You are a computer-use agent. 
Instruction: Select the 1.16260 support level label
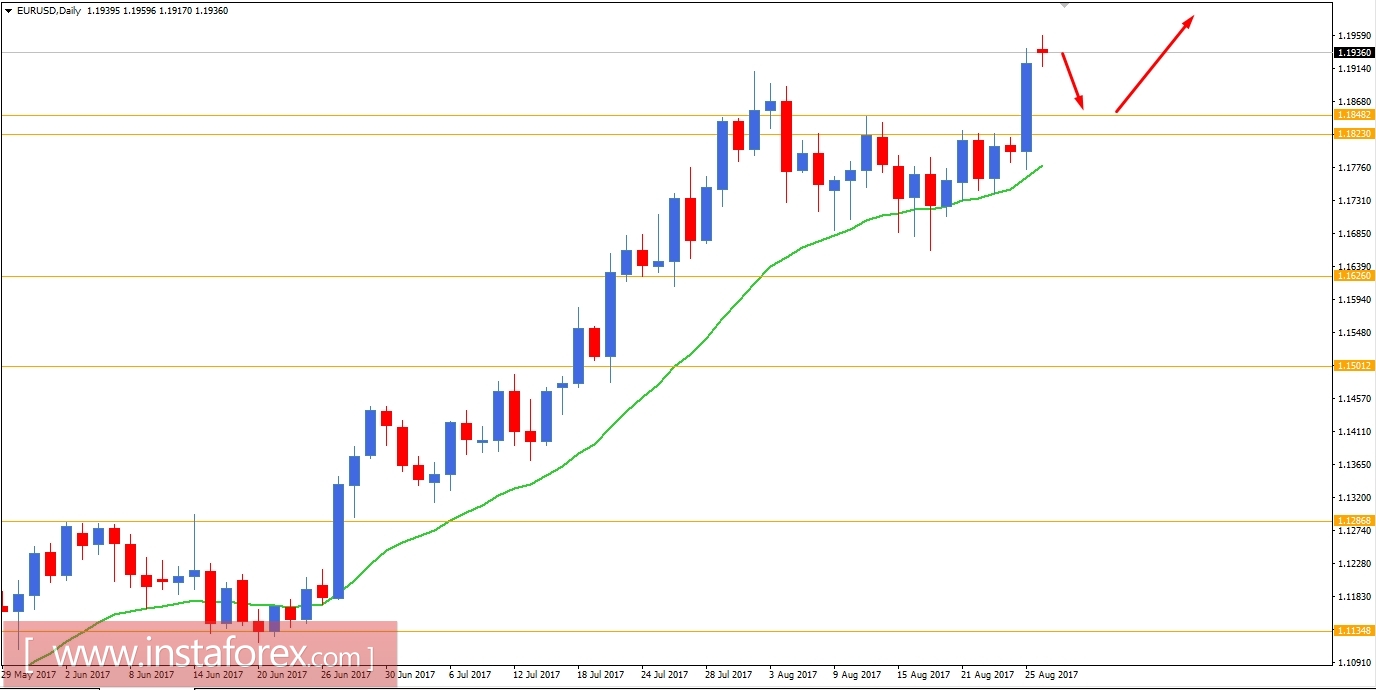click(1355, 277)
